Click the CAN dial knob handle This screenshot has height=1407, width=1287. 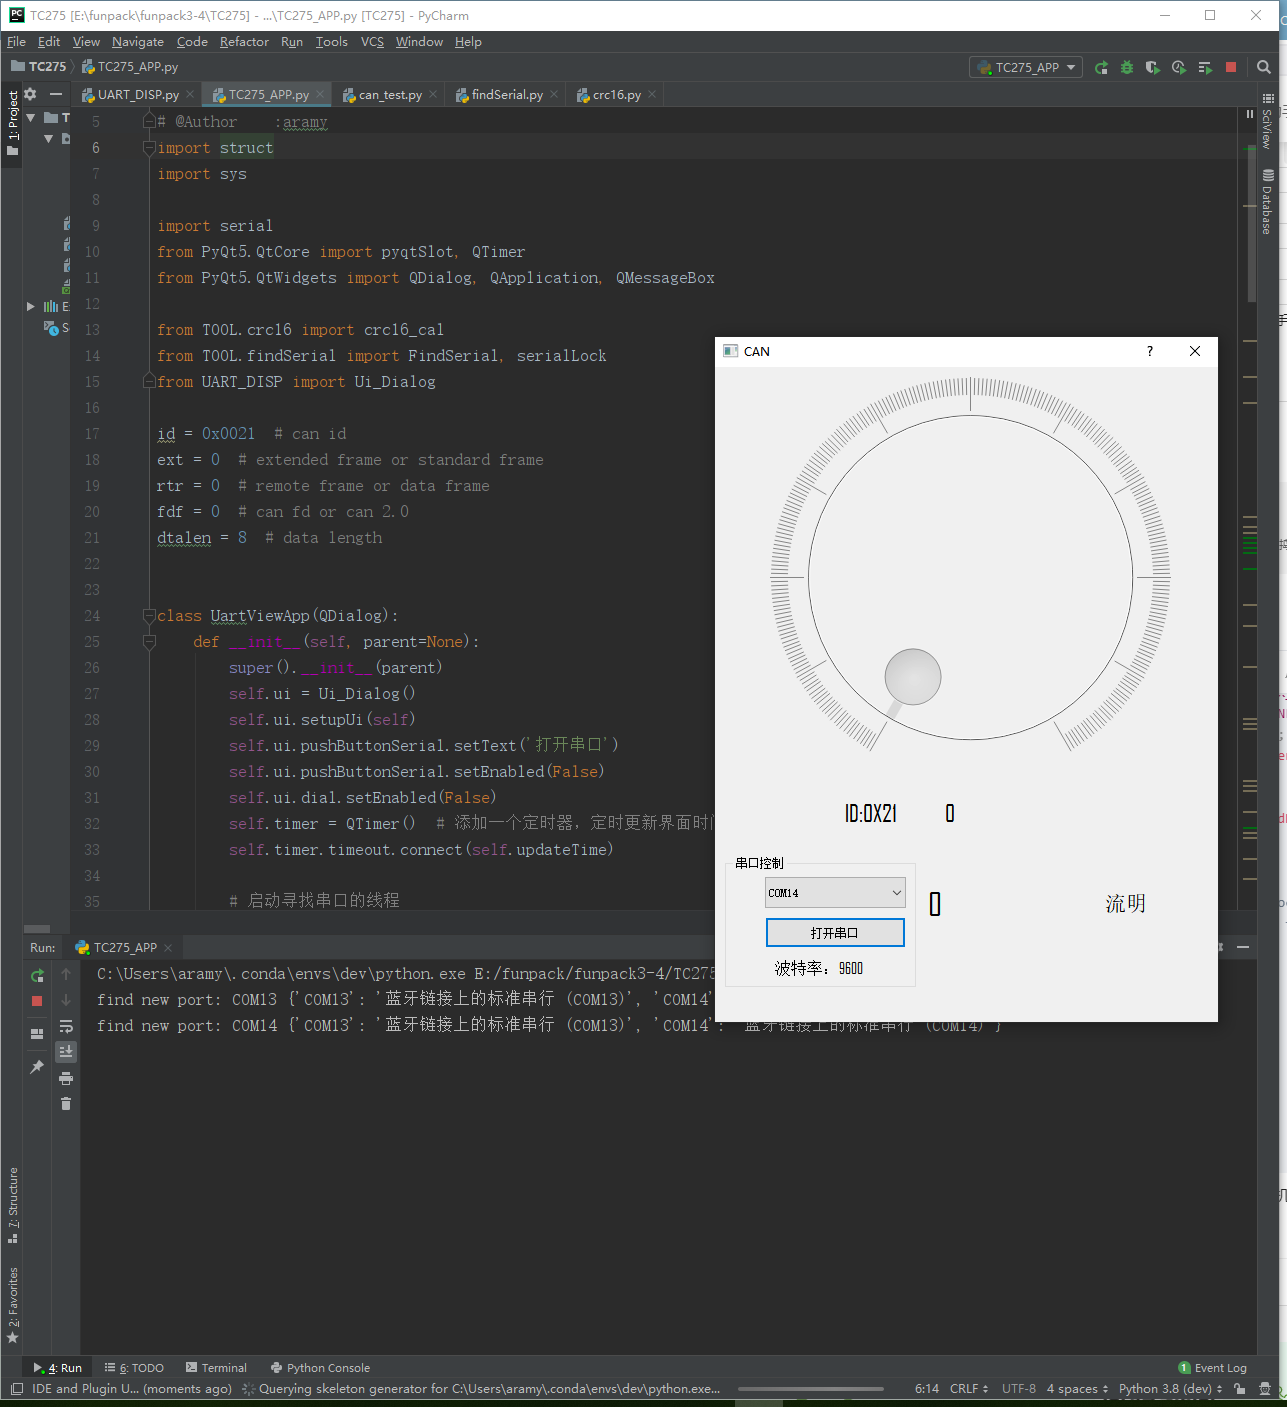(913, 677)
